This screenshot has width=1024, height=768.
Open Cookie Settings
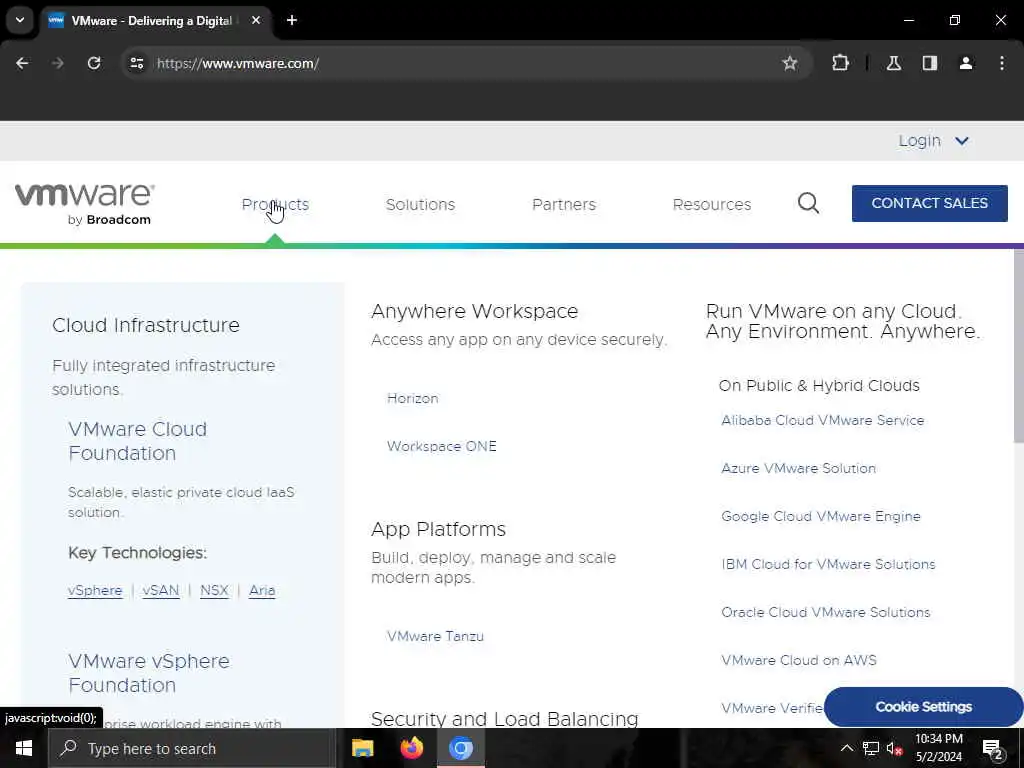click(x=923, y=707)
